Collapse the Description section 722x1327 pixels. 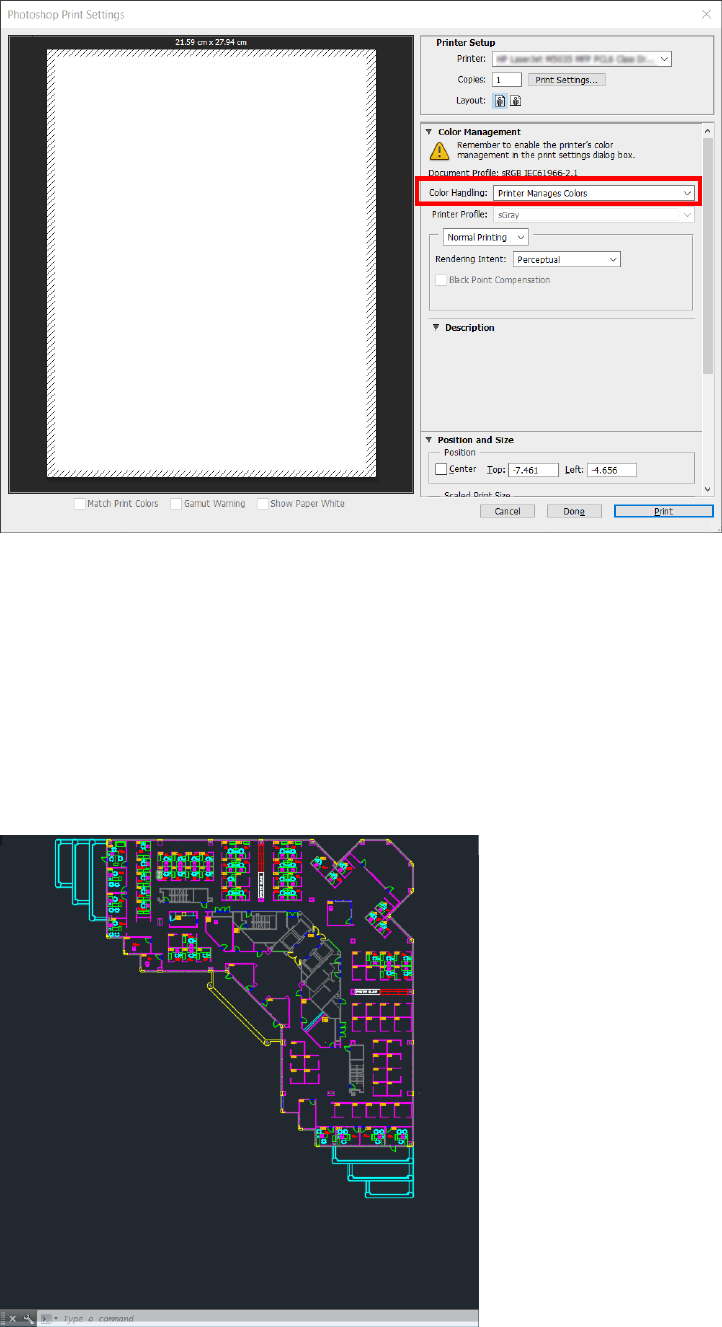436,328
